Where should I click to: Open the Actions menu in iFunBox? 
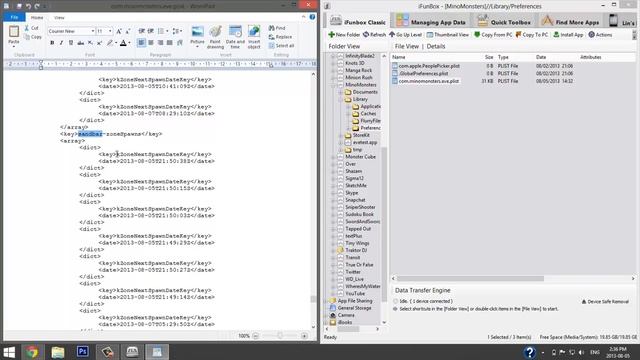coord(600,35)
